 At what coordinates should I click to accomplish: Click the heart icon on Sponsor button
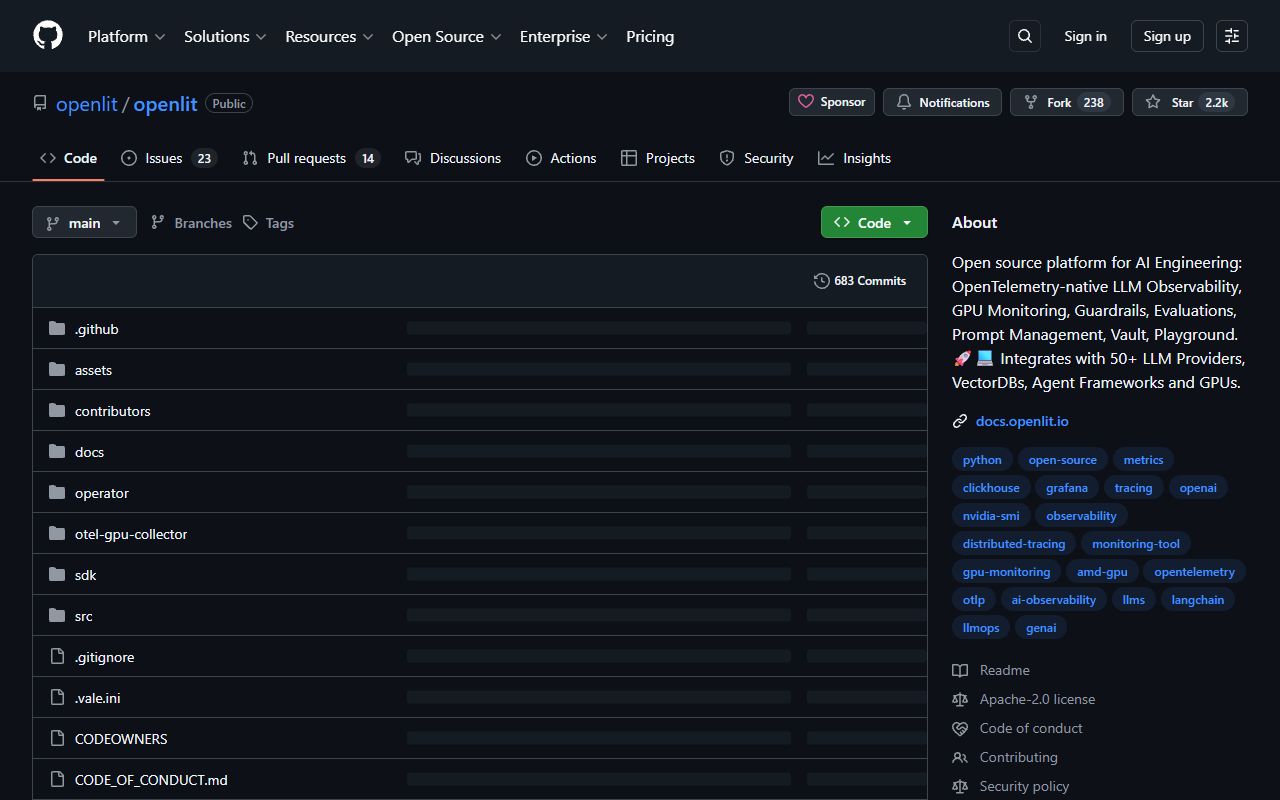pyautogui.click(x=806, y=101)
